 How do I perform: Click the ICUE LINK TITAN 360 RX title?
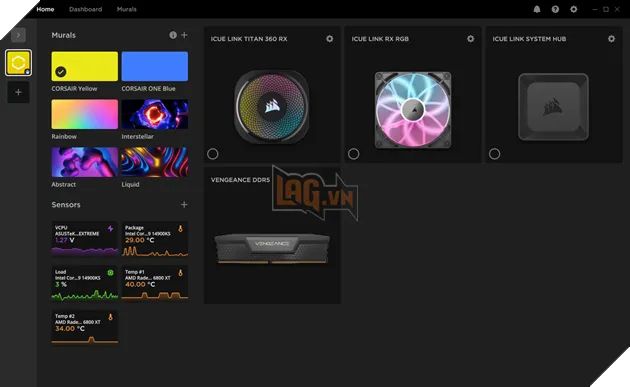point(249,39)
